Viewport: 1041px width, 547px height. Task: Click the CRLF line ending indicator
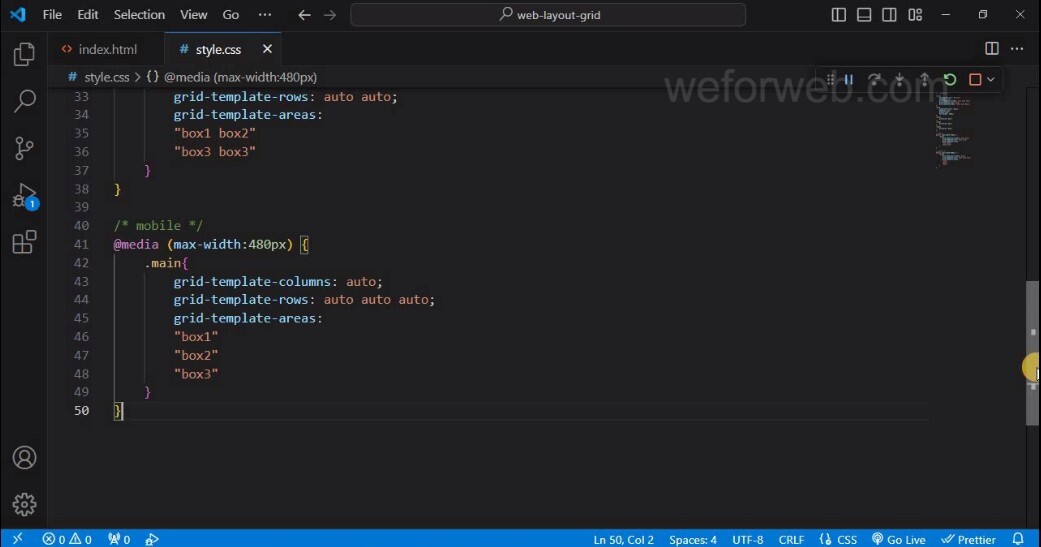pos(791,539)
